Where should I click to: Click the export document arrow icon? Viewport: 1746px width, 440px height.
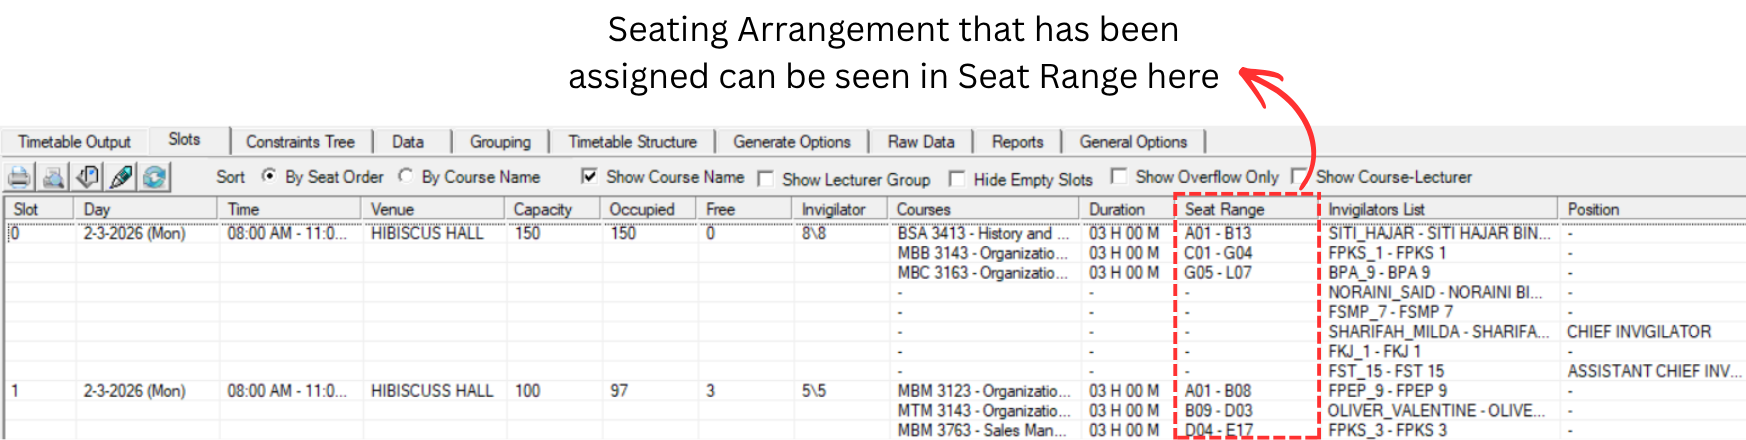point(88,177)
